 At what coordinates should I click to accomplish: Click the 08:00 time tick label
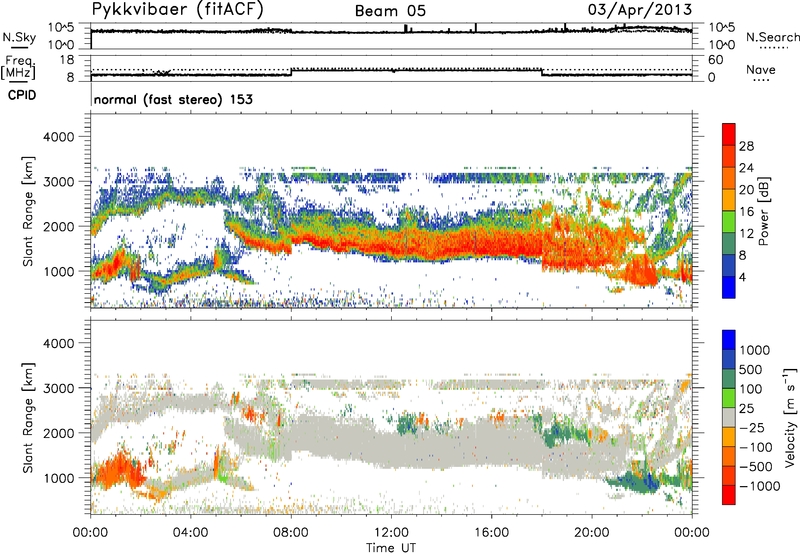tap(291, 533)
